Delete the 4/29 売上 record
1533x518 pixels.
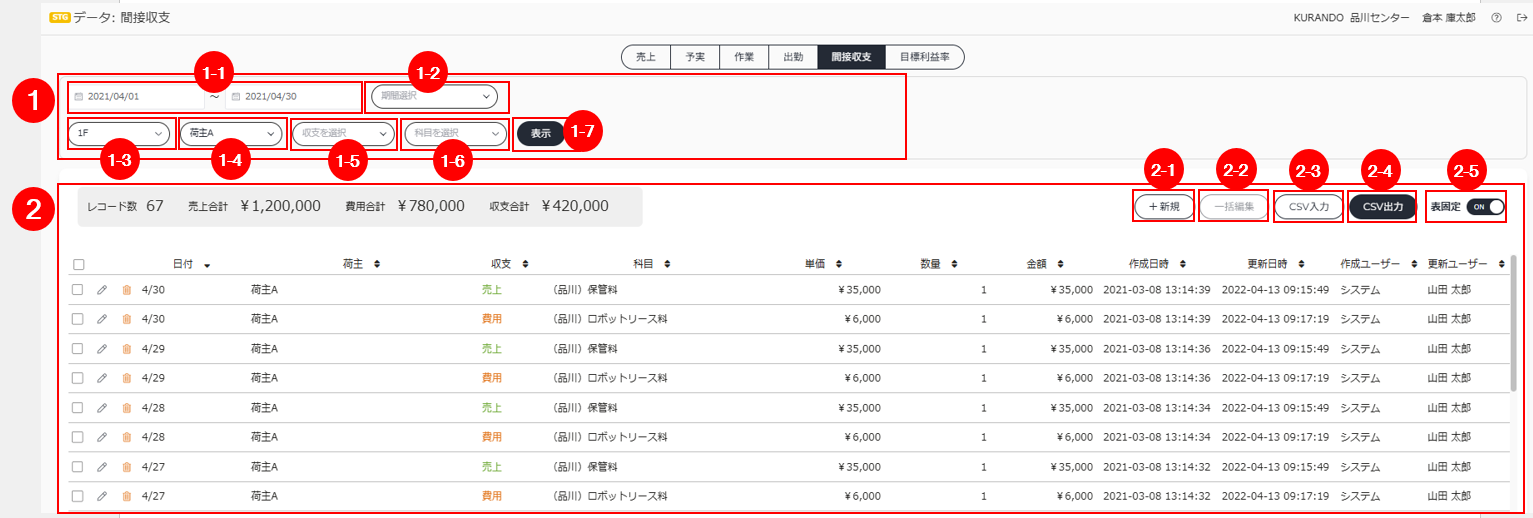[x=126, y=349]
